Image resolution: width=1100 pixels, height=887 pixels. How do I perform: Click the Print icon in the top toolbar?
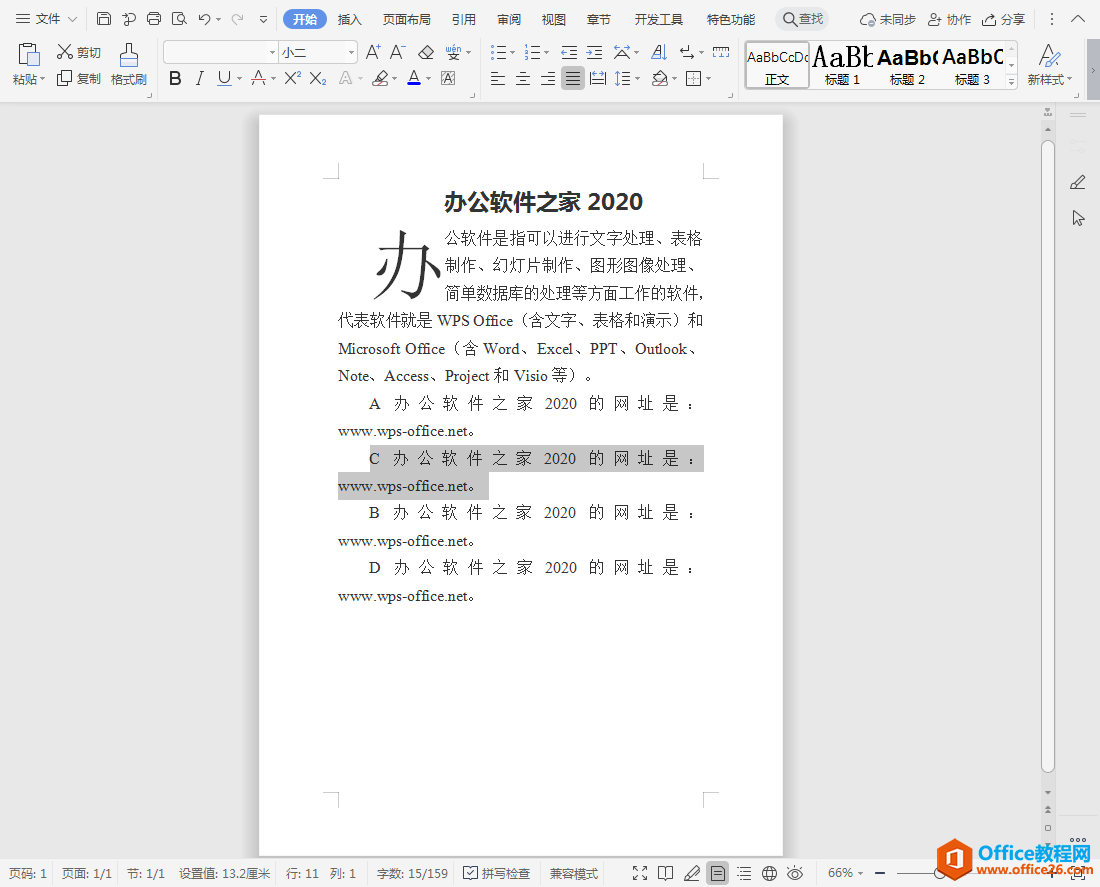[154, 19]
